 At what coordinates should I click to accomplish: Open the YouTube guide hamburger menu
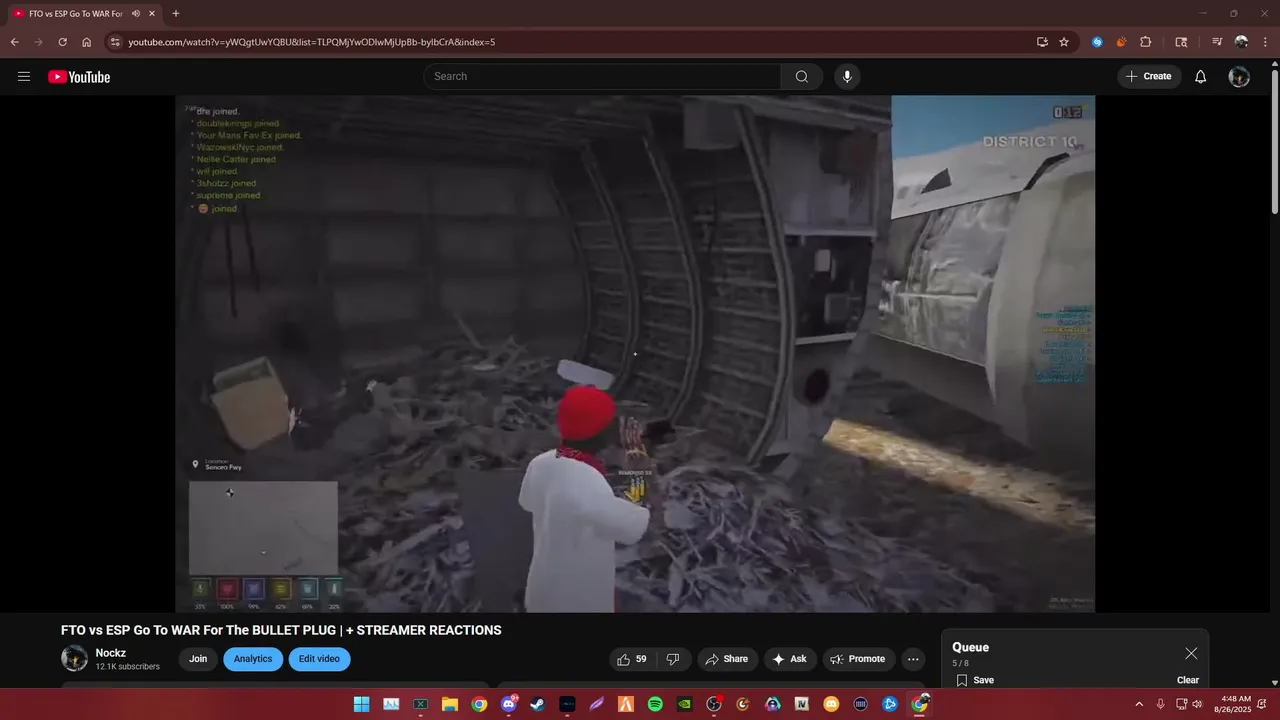tap(24, 77)
